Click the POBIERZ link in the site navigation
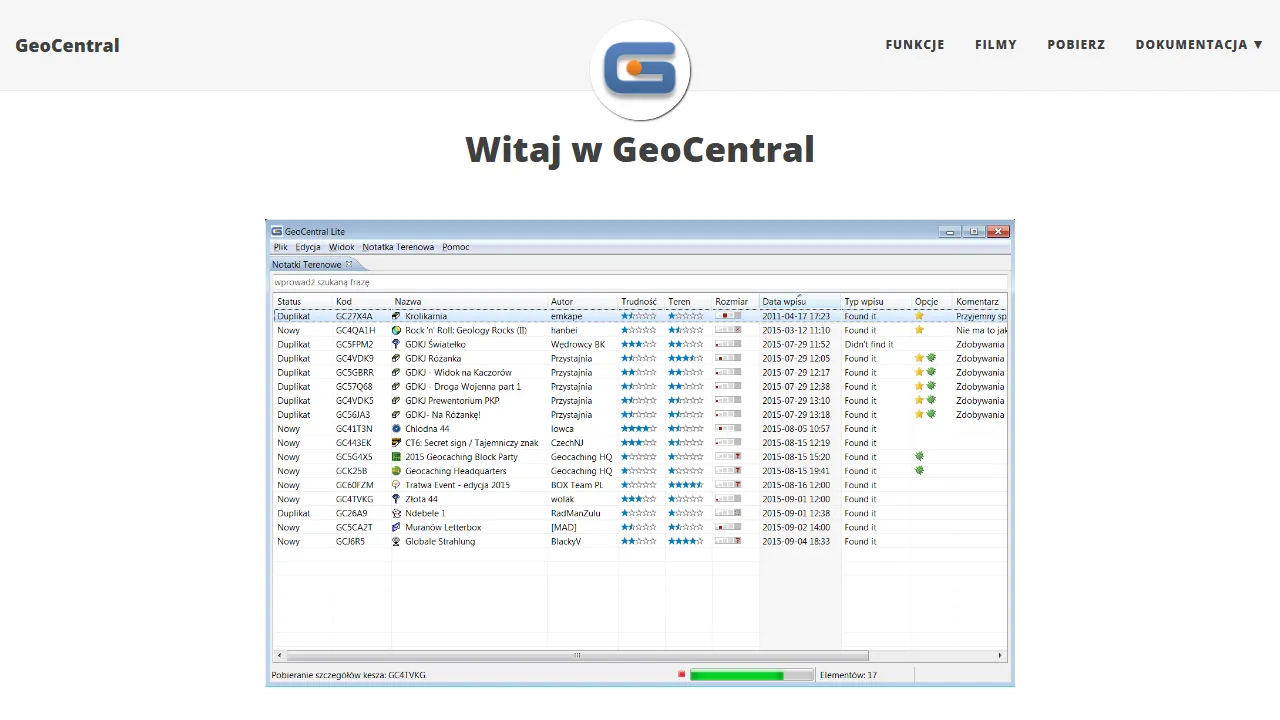Image resolution: width=1280 pixels, height=720 pixels. point(1076,44)
